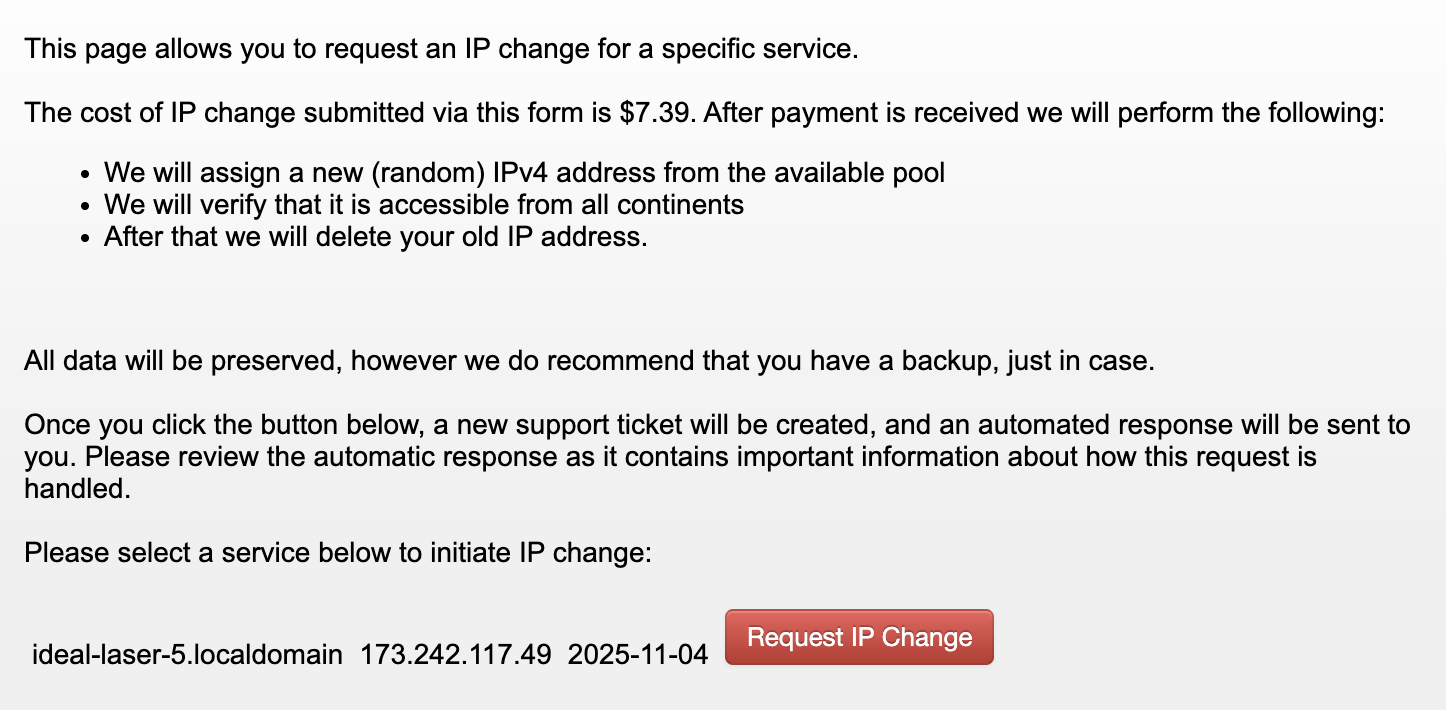Click the 2025-11-04 date text
The image size is (1446, 710).
pos(637,655)
